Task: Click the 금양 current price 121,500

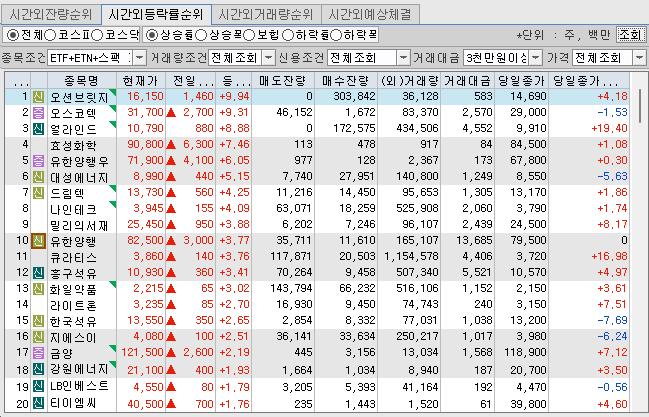Action: pos(142,353)
